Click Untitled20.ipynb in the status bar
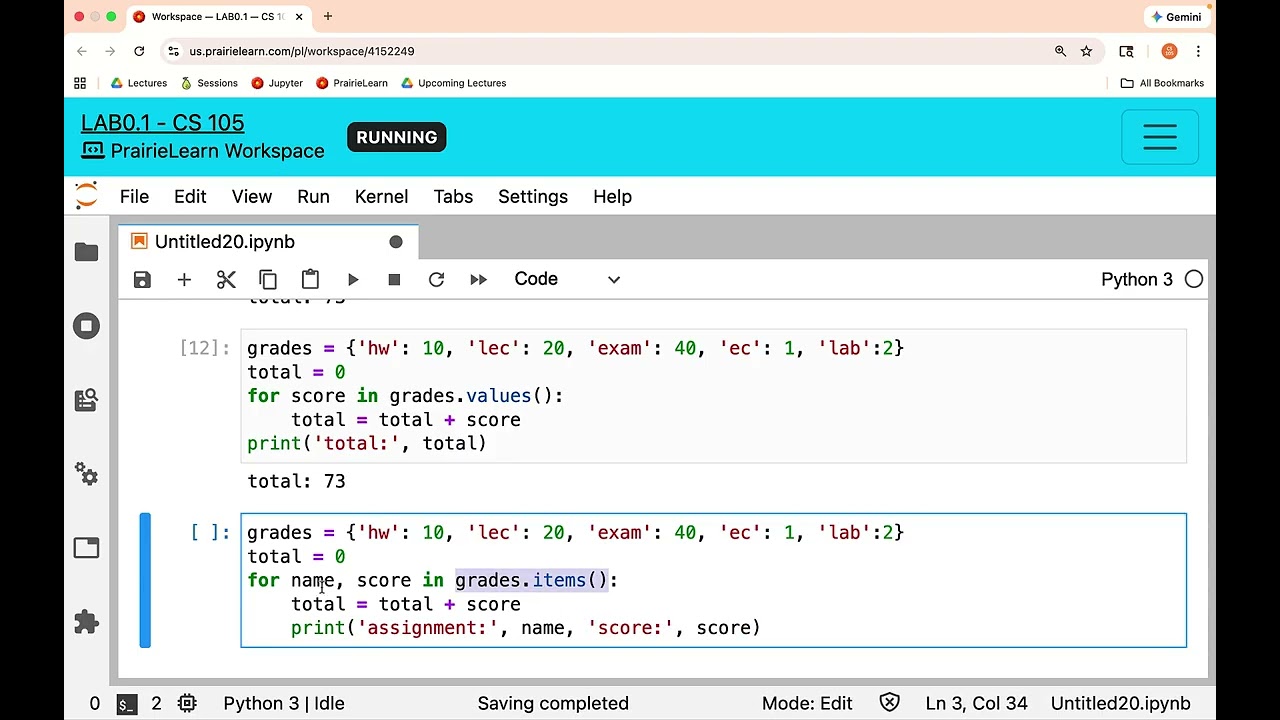The height and width of the screenshot is (720, 1280). click(x=1120, y=704)
